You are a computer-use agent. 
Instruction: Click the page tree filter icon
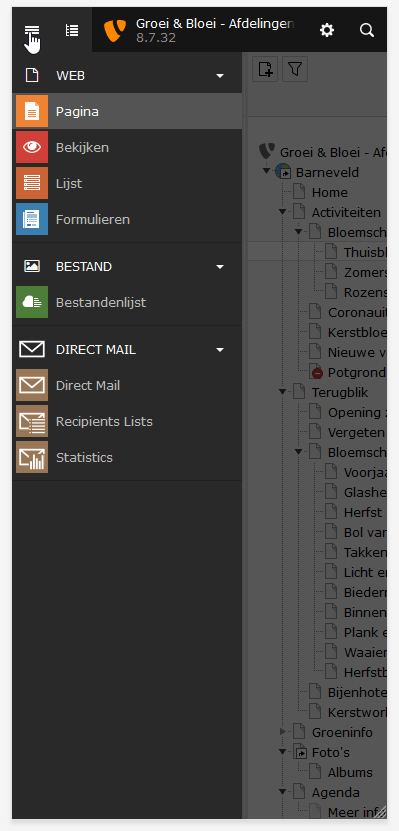click(295, 69)
